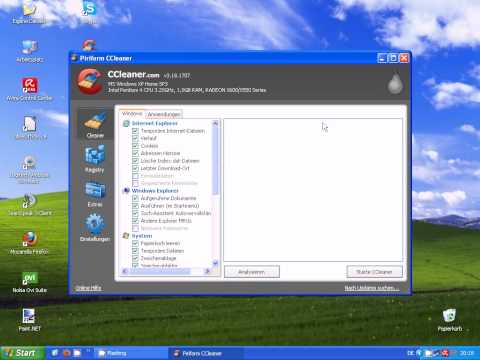
Task: Open the Papierkorb recycle bin
Action: coord(450,320)
